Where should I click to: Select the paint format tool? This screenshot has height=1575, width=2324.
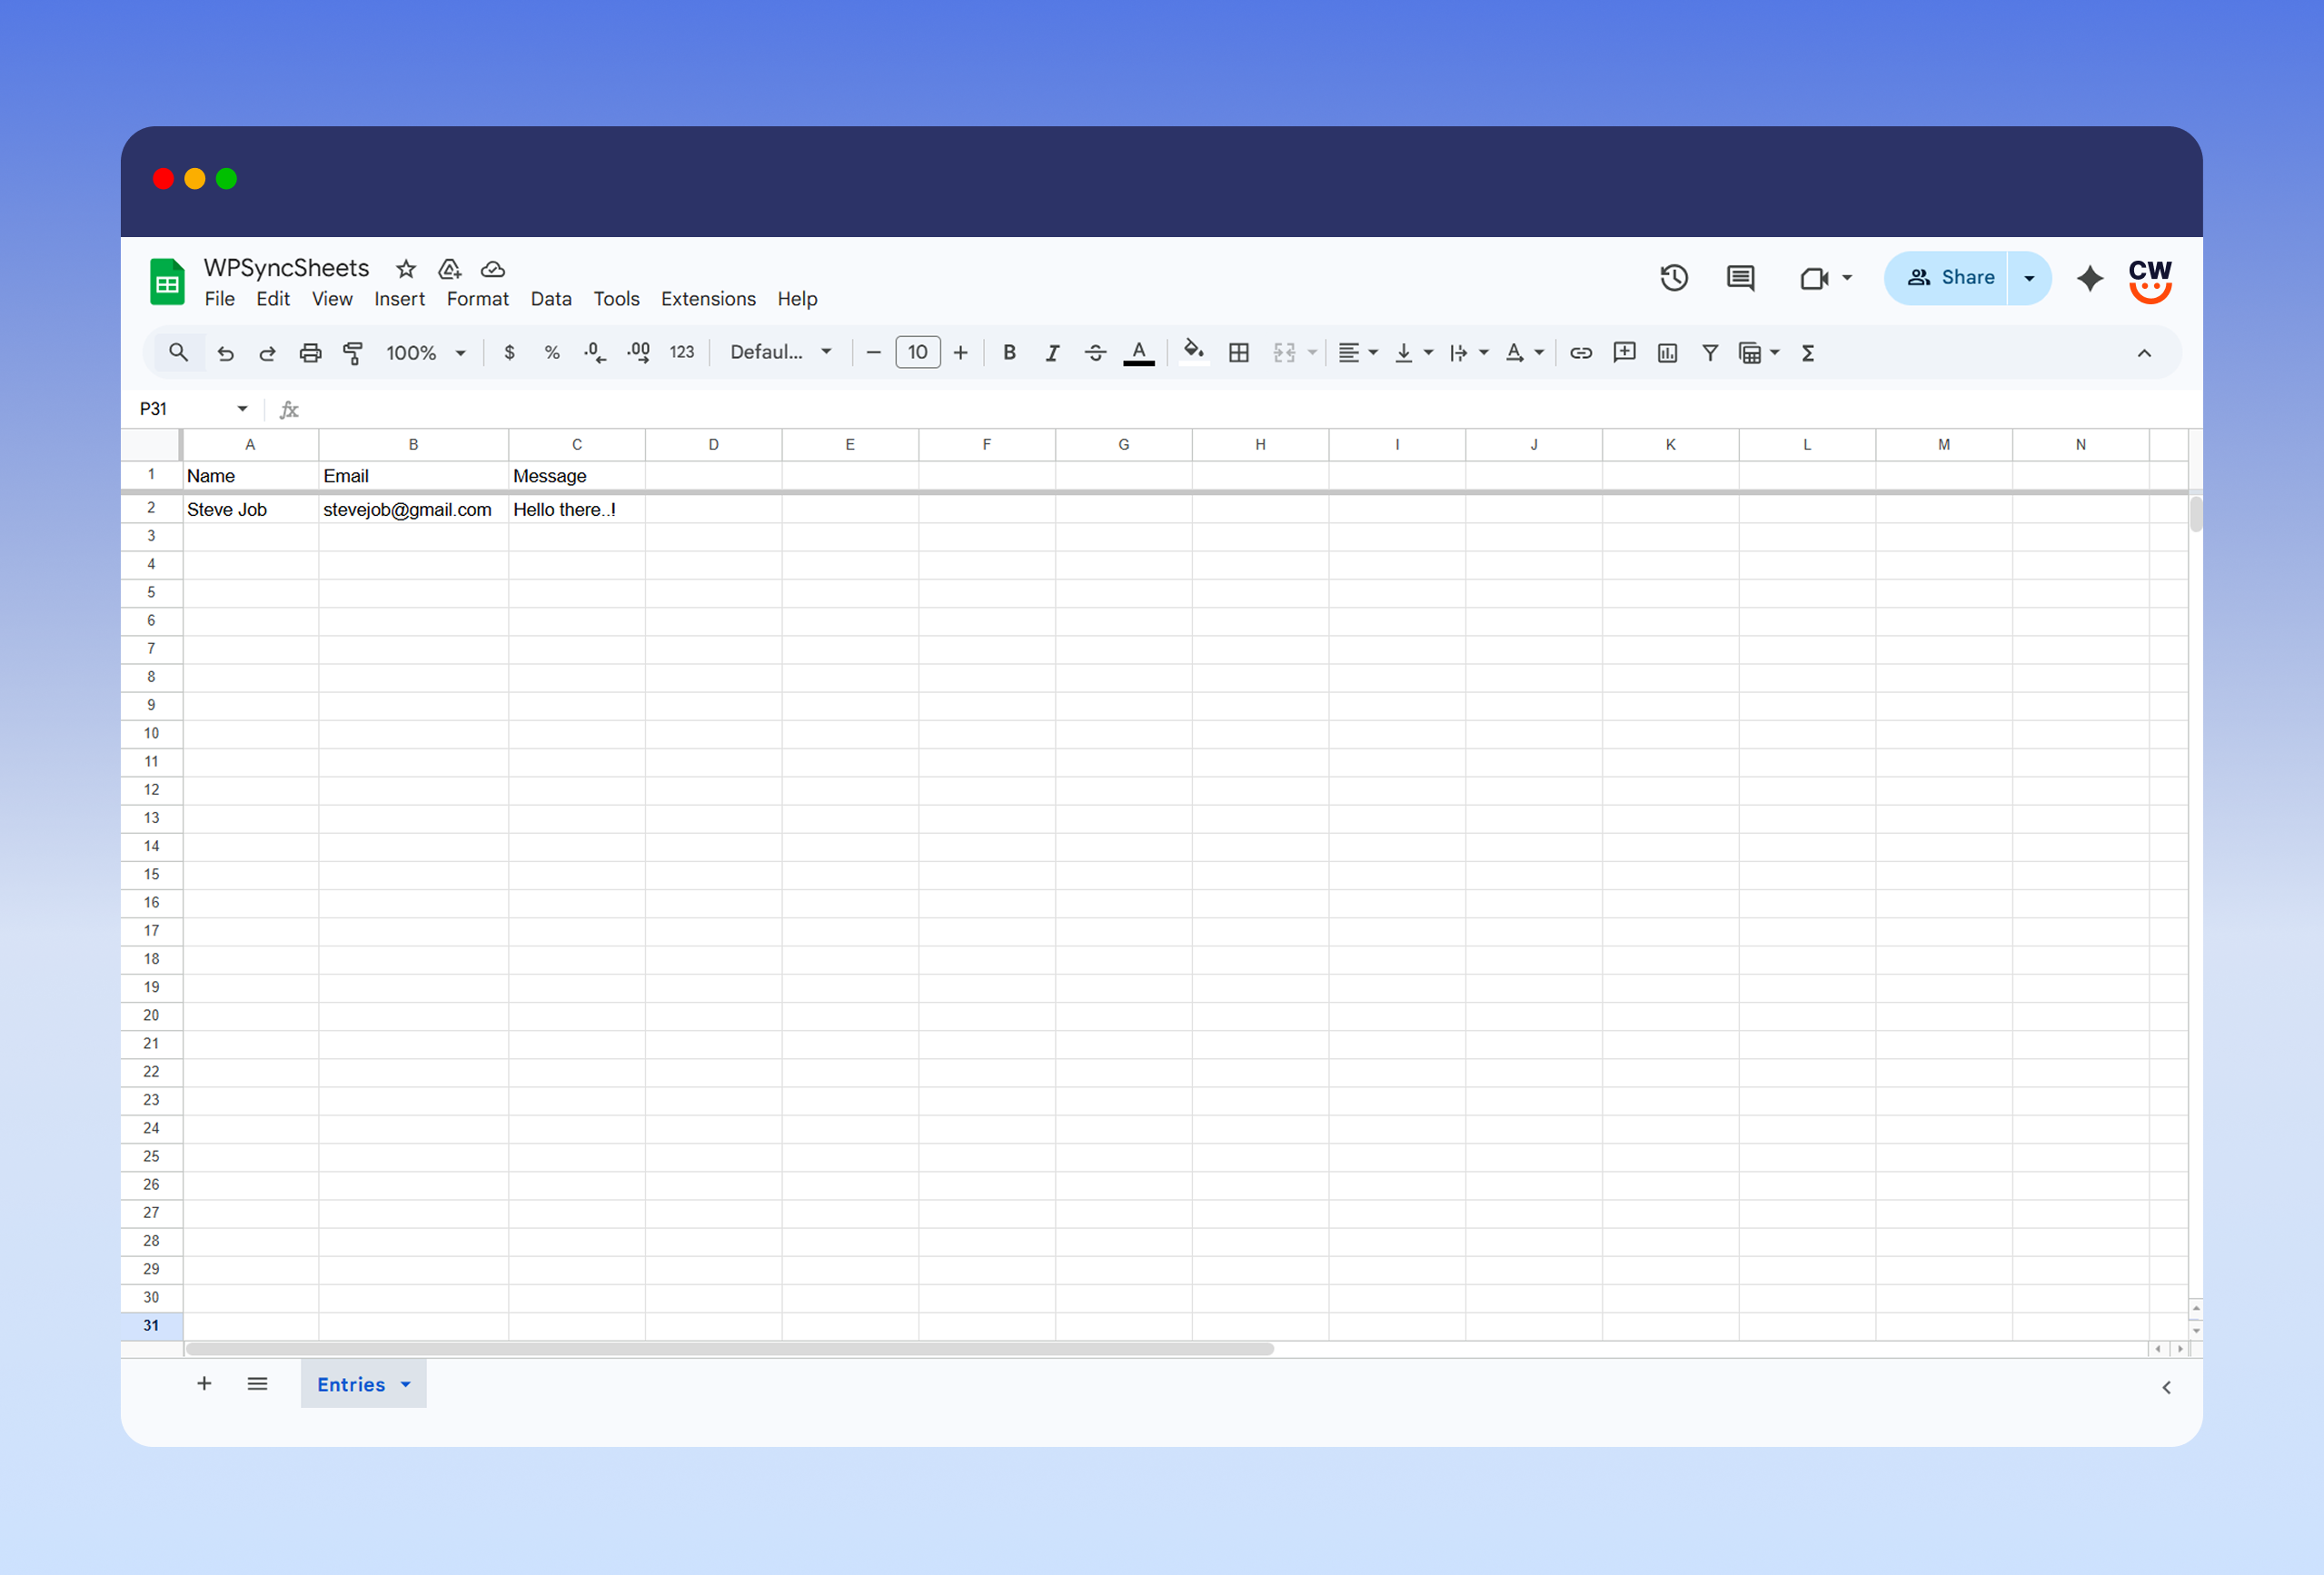tap(353, 353)
